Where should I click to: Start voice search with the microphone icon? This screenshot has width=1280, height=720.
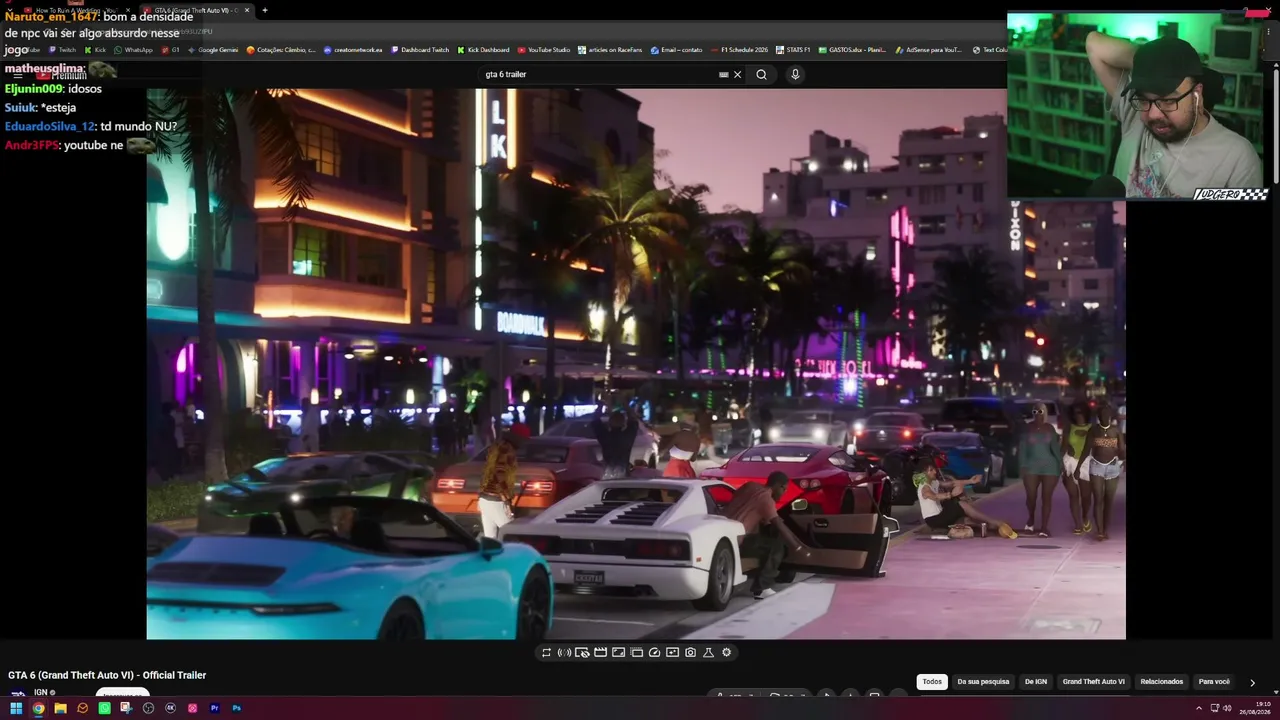(x=795, y=74)
